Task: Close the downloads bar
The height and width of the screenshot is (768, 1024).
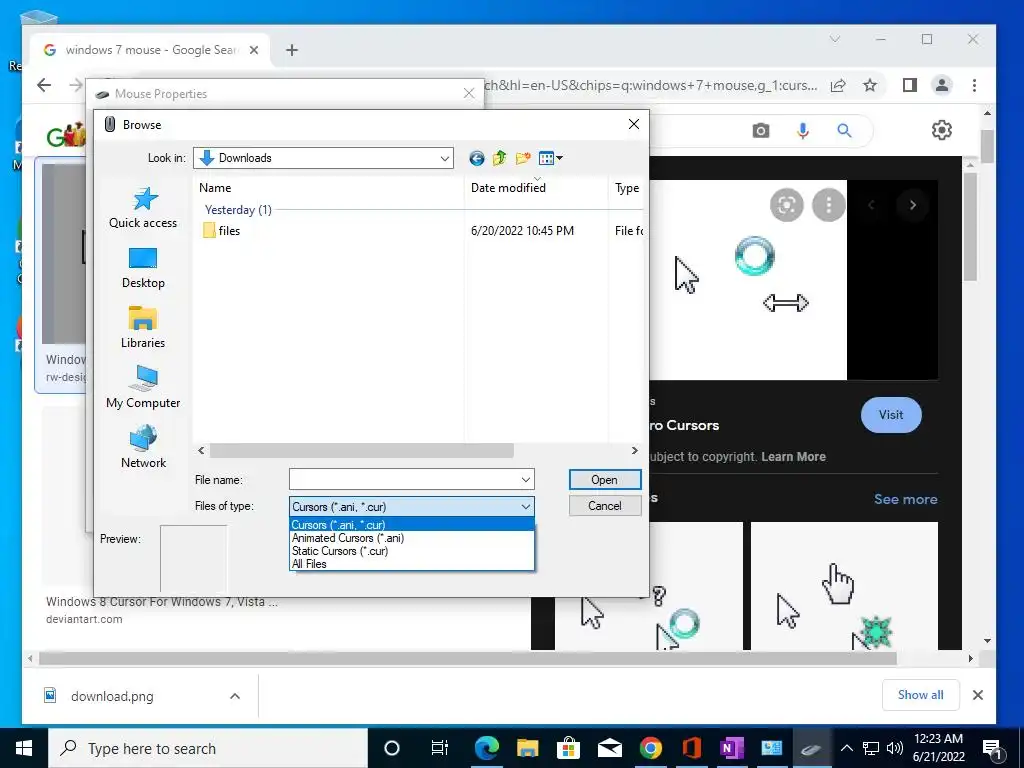Action: pyautogui.click(x=978, y=695)
